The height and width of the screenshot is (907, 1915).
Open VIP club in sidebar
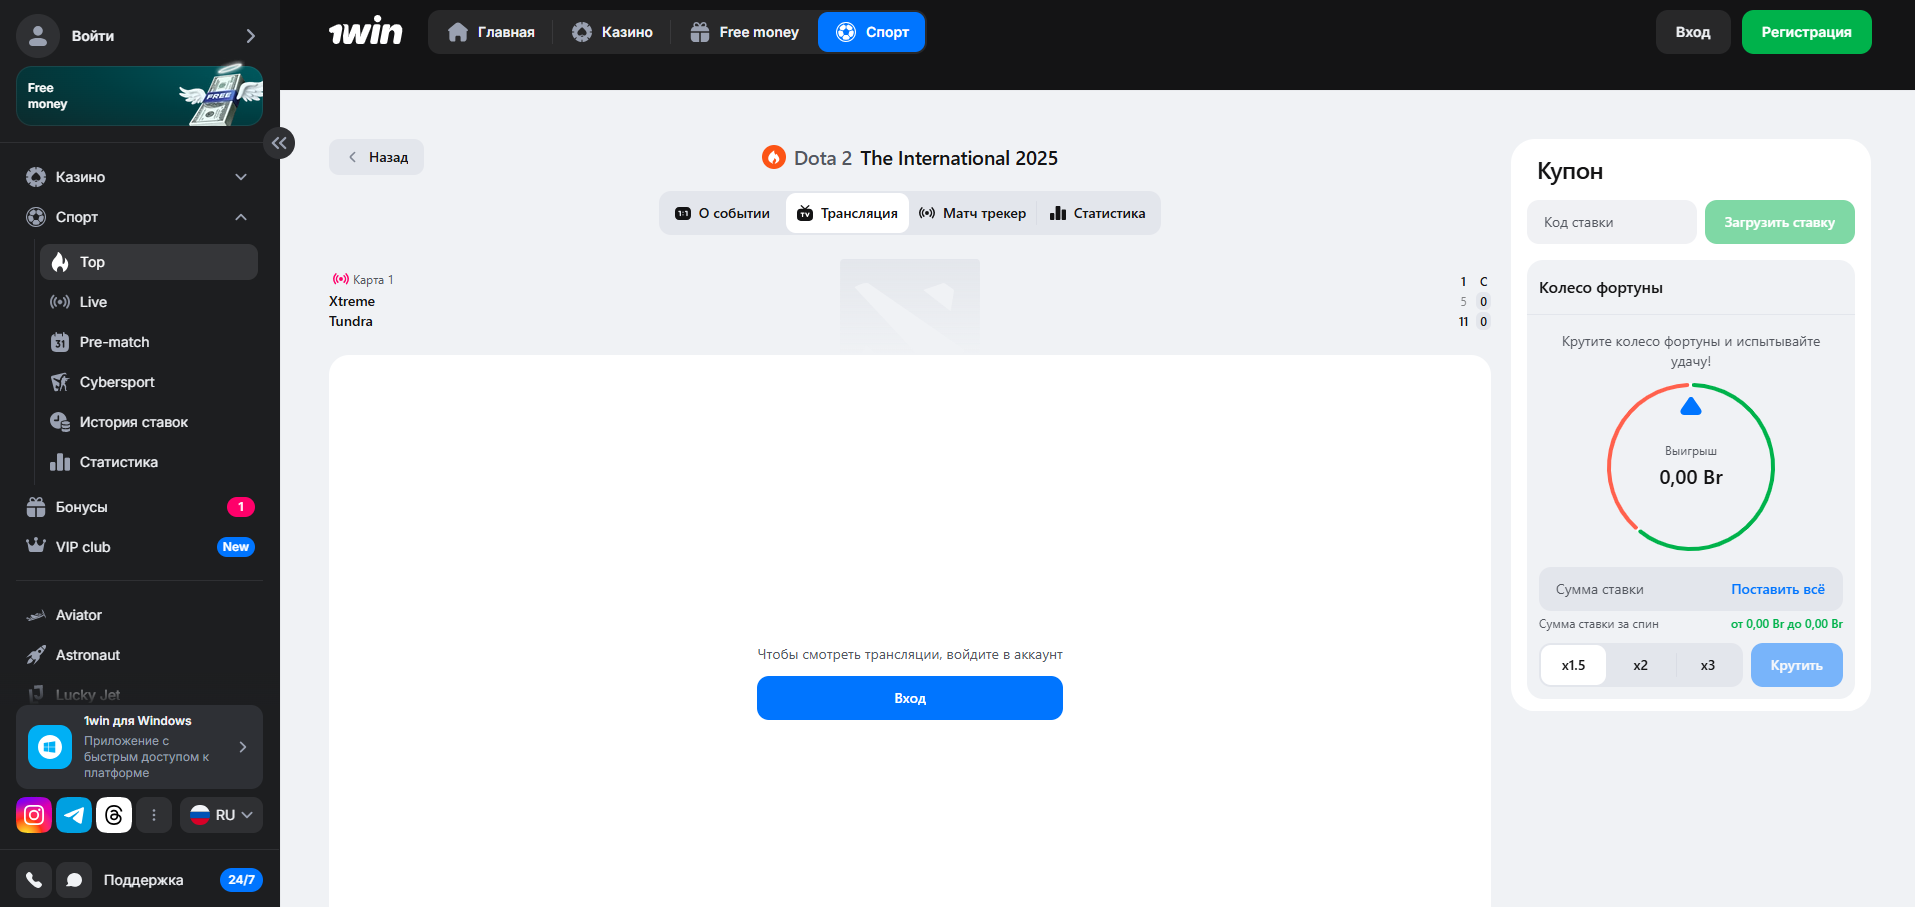tap(139, 547)
